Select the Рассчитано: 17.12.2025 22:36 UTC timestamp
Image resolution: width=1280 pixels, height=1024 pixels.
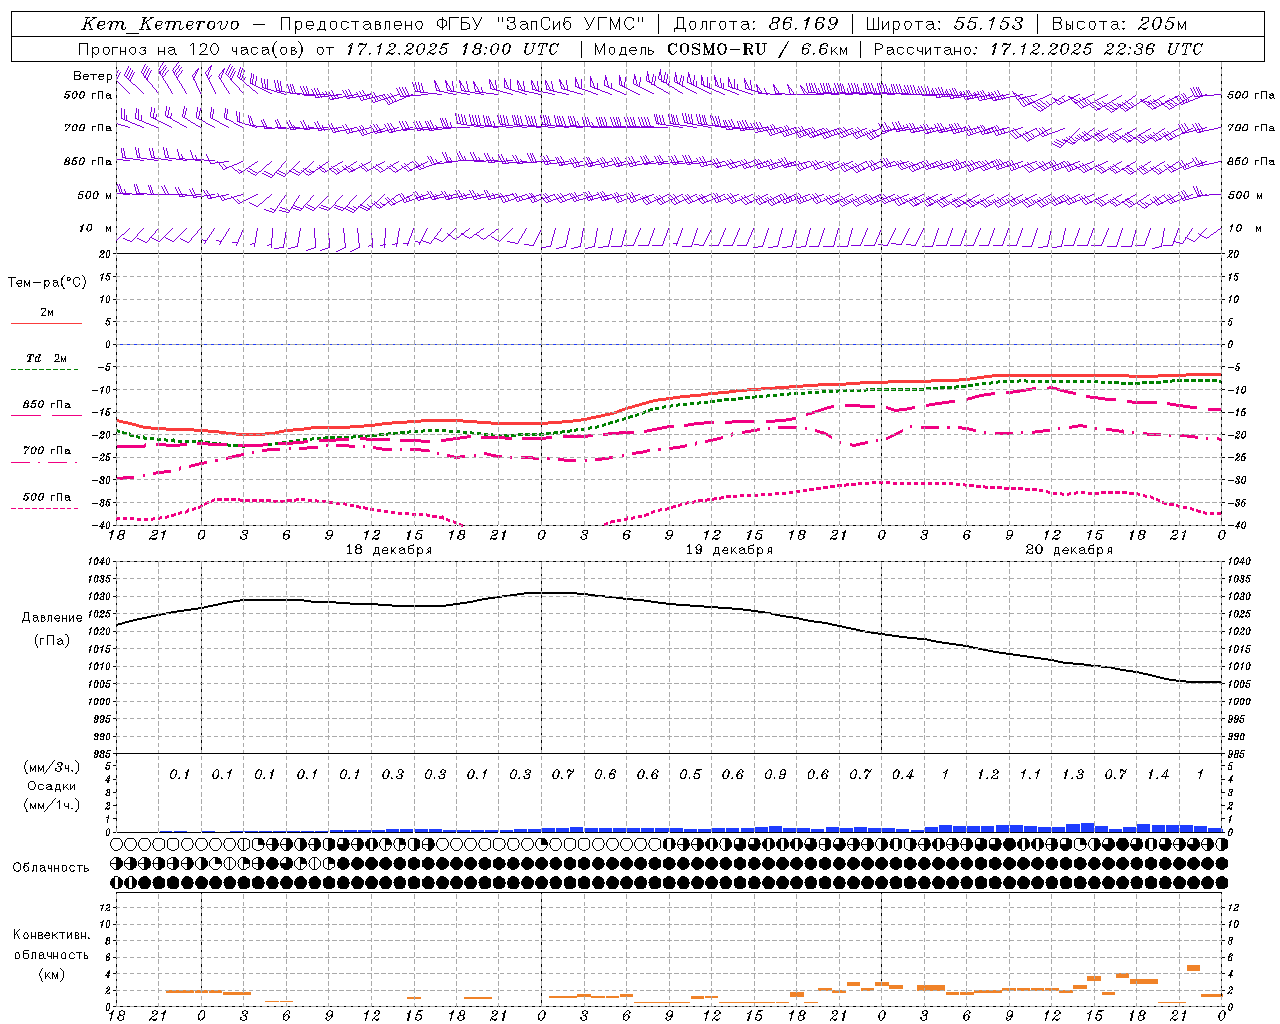click(1038, 49)
